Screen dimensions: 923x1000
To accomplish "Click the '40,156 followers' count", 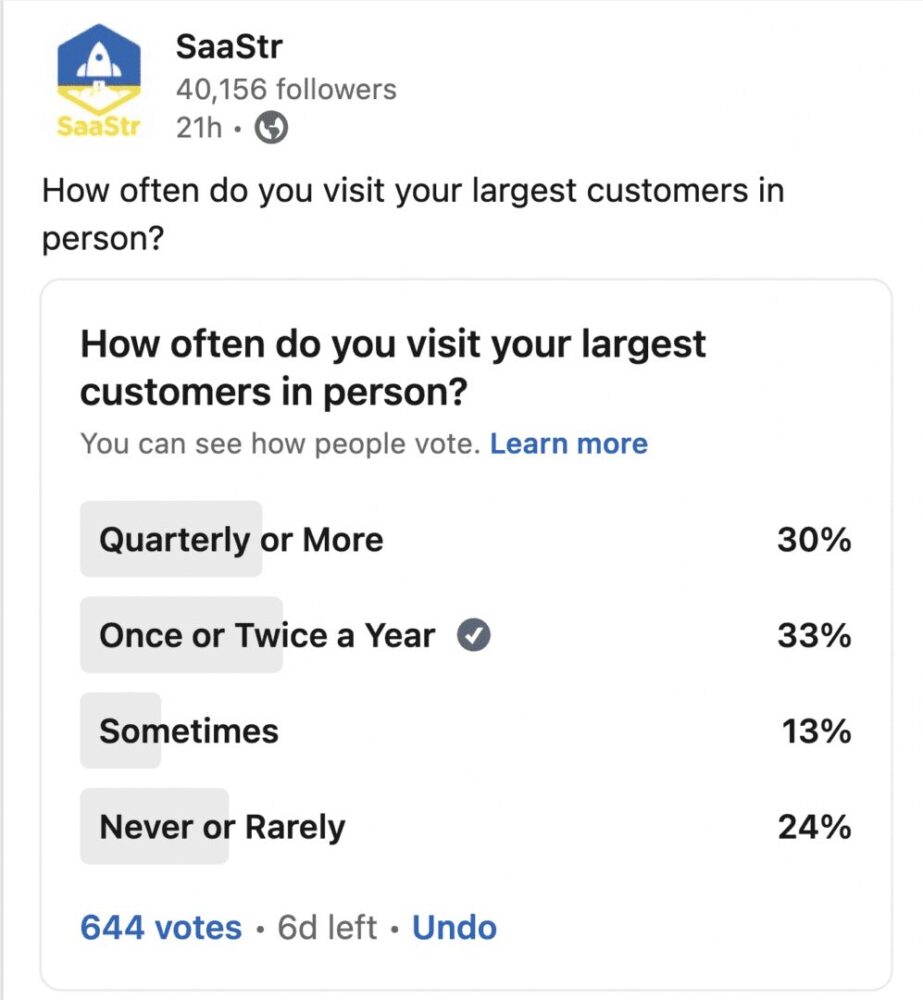I will [287, 89].
